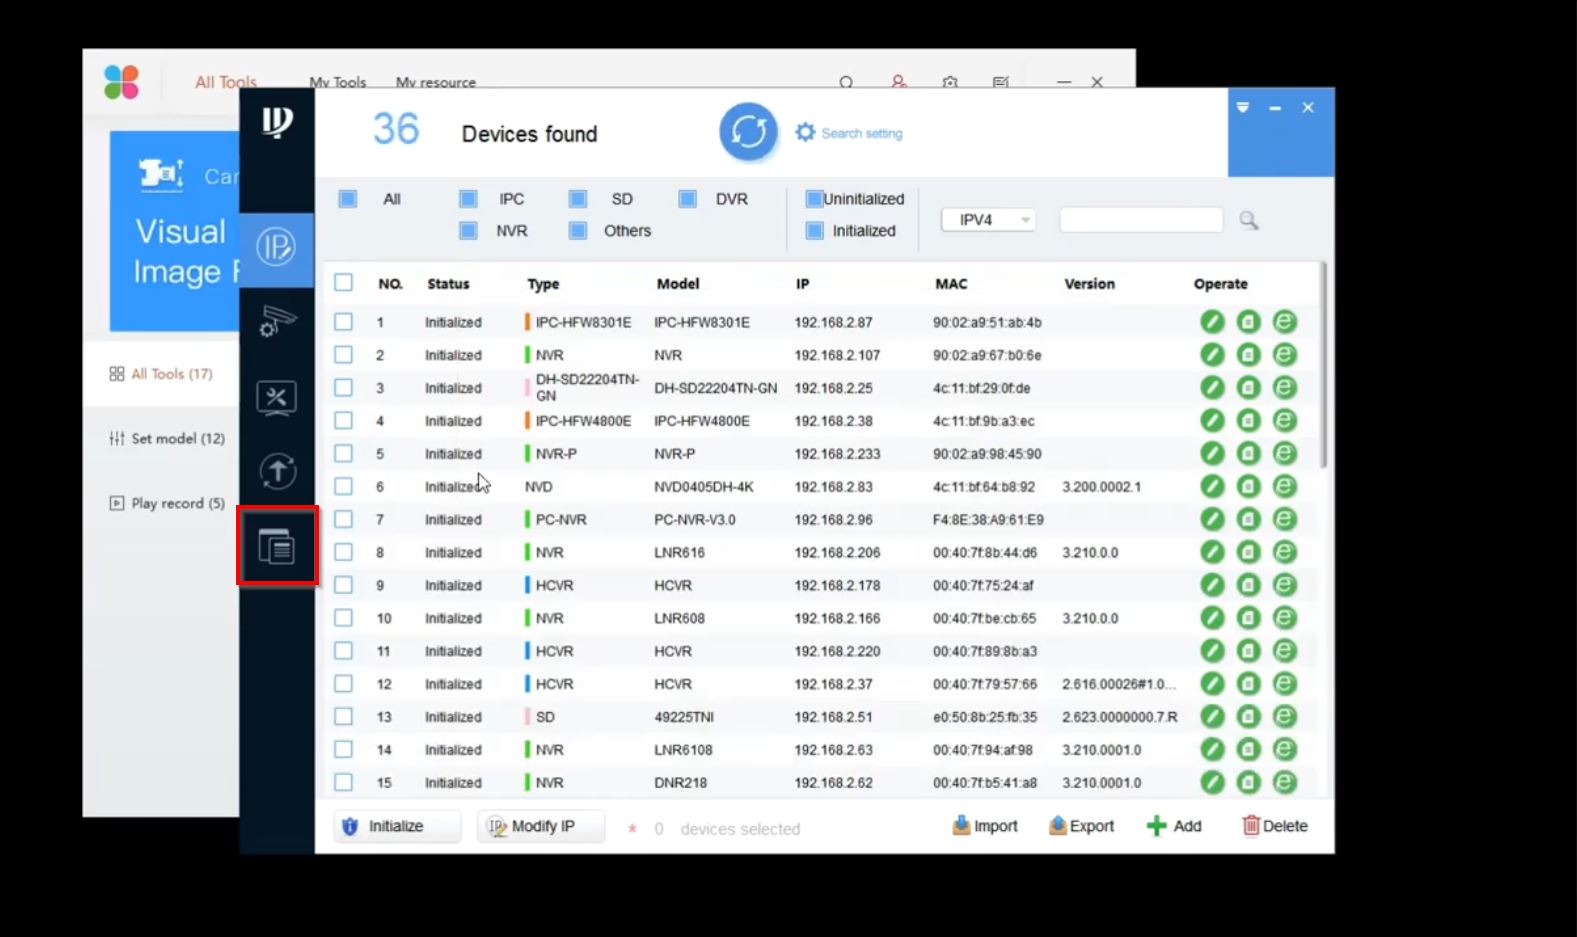Click the Model column header

[x=678, y=284]
